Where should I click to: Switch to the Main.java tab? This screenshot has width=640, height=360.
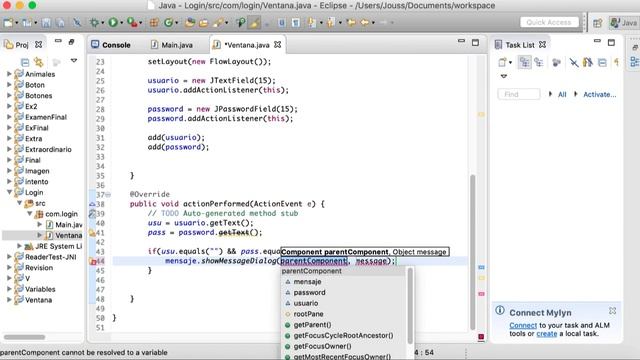tap(172, 45)
